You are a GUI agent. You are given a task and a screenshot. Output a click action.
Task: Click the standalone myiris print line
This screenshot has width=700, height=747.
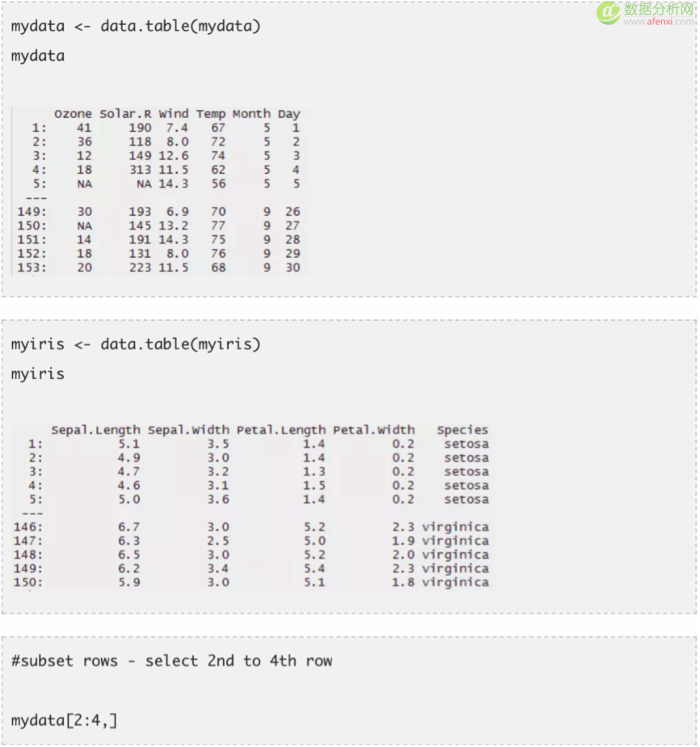38,374
